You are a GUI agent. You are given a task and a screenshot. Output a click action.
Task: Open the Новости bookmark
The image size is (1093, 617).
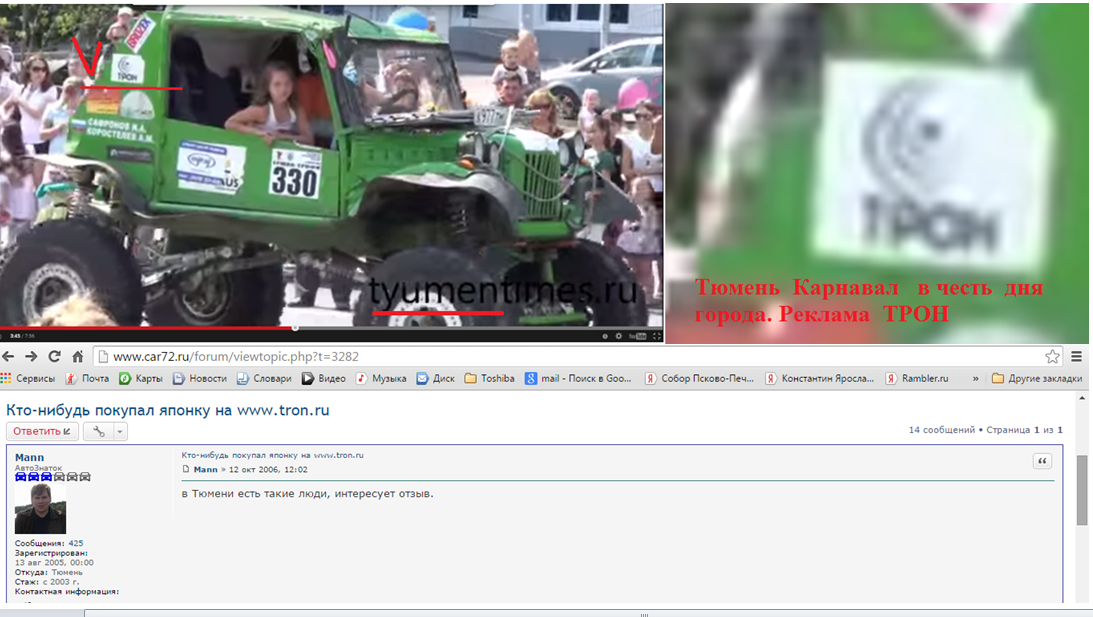[x=200, y=379]
